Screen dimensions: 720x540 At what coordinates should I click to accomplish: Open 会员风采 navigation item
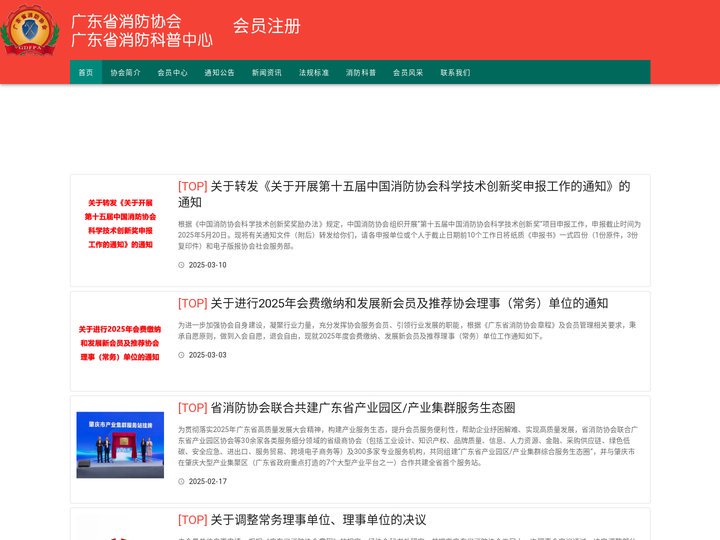408,72
